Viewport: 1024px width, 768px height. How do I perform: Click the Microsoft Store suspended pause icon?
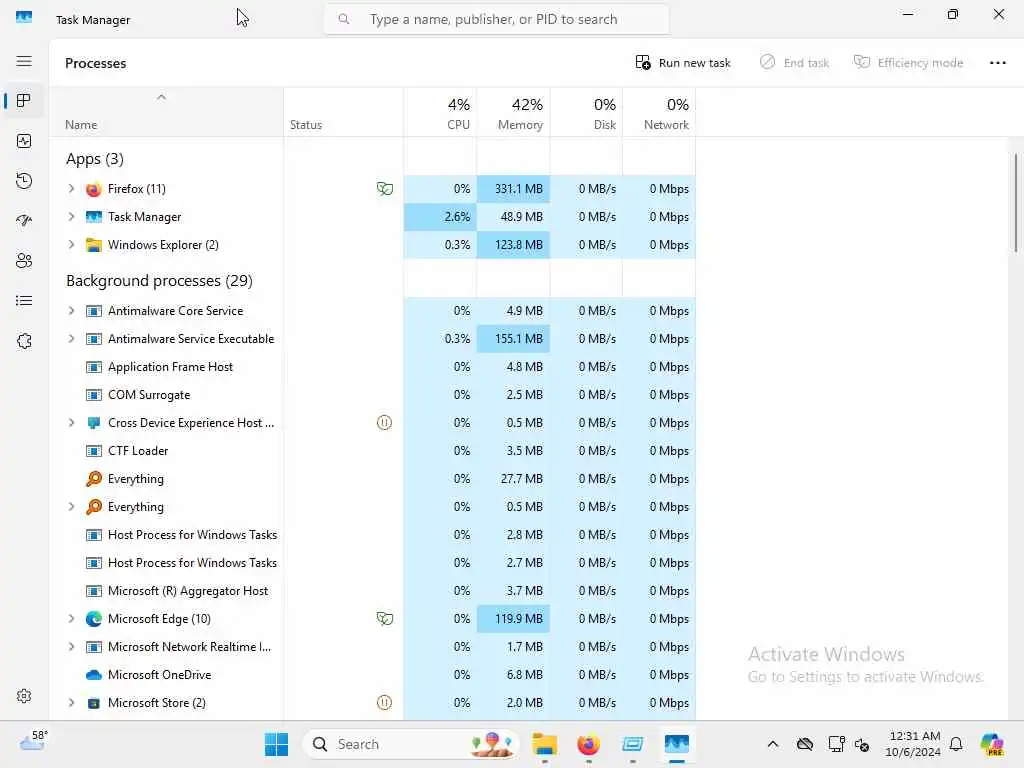pyautogui.click(x=385, y=703)
